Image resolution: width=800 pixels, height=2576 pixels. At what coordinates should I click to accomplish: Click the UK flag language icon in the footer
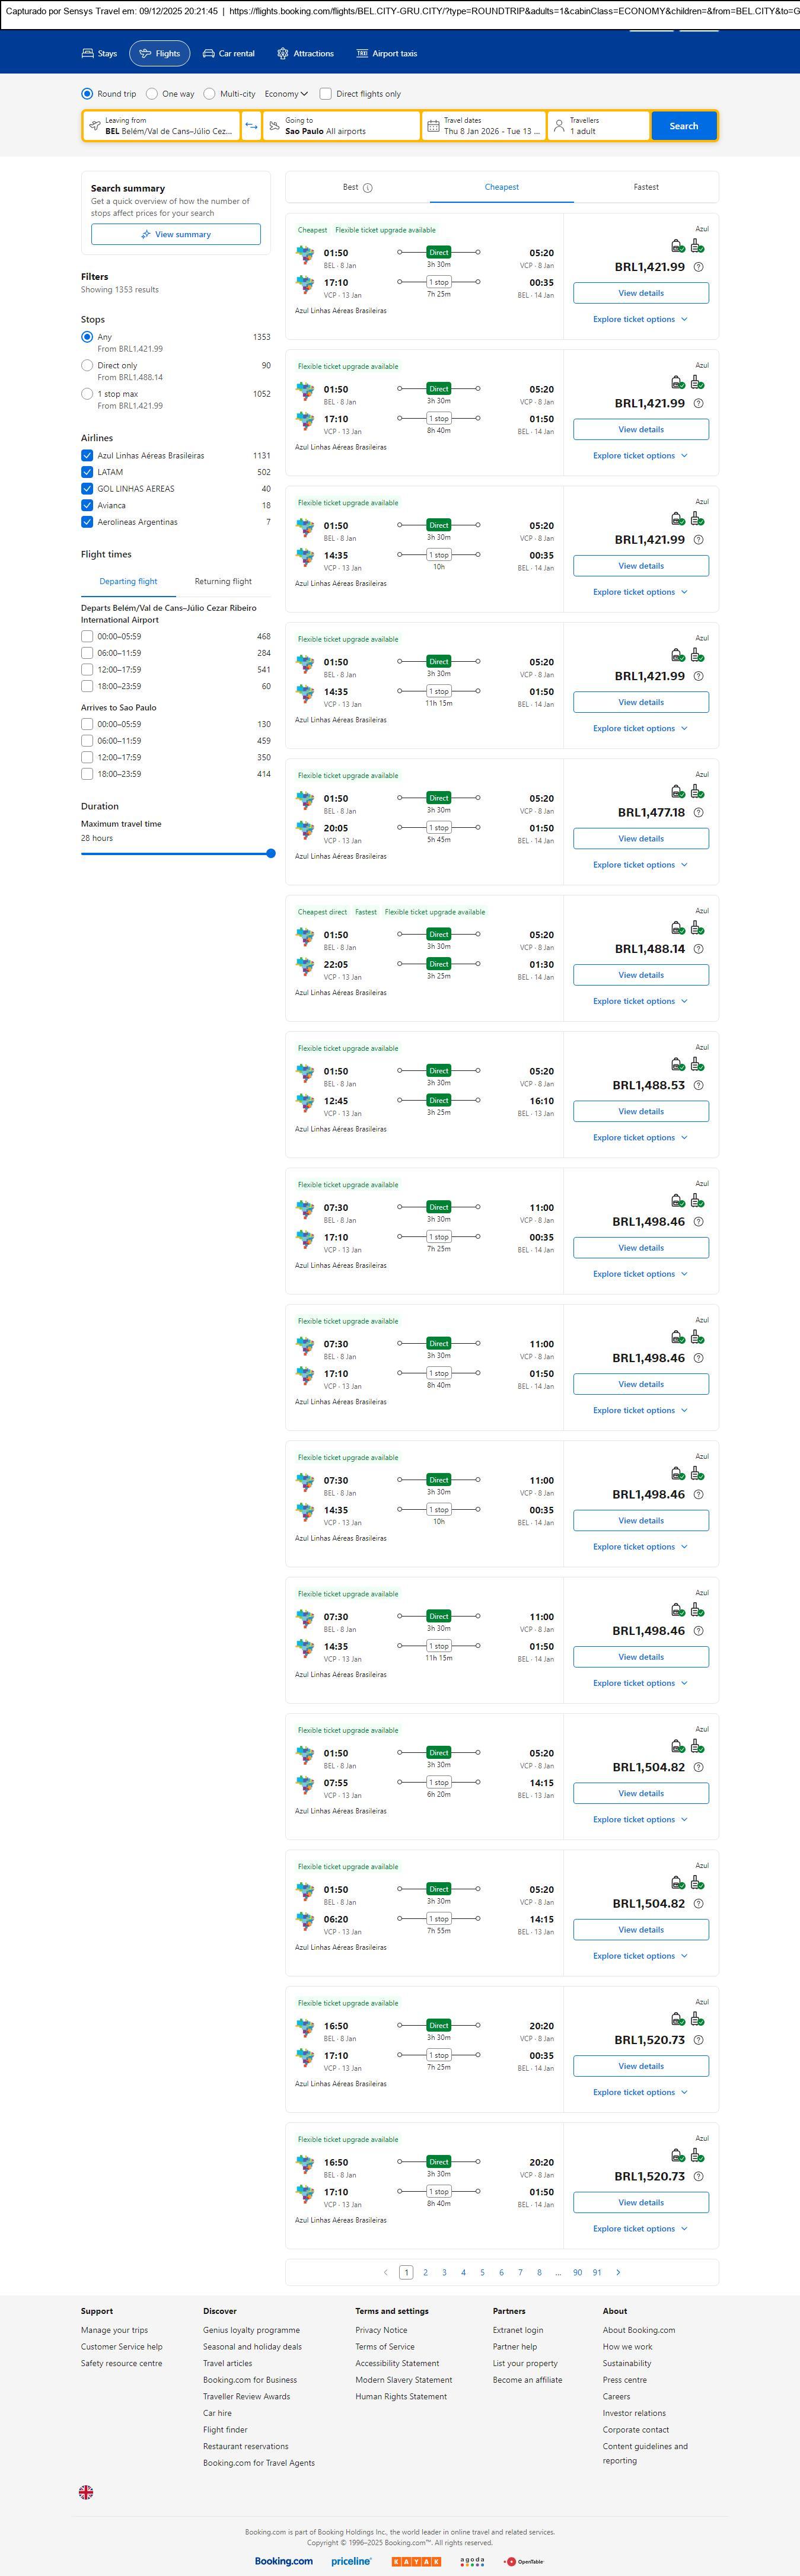point(86,2492)
